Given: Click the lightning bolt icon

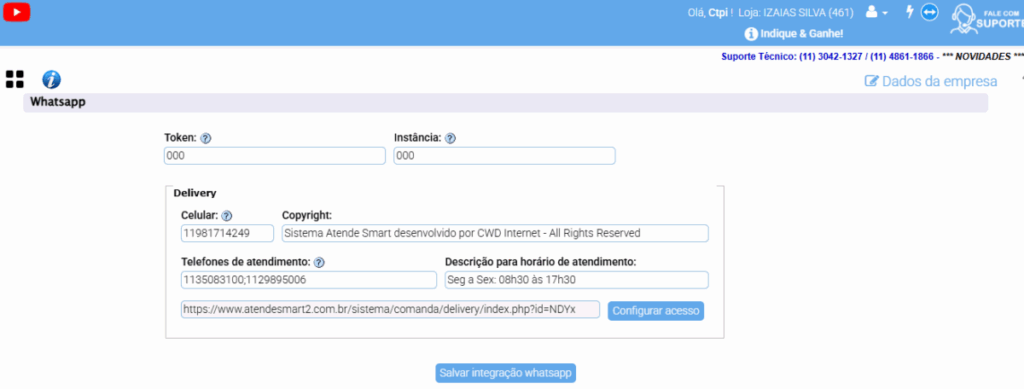Looking at the screenshot, I should 909,12.
